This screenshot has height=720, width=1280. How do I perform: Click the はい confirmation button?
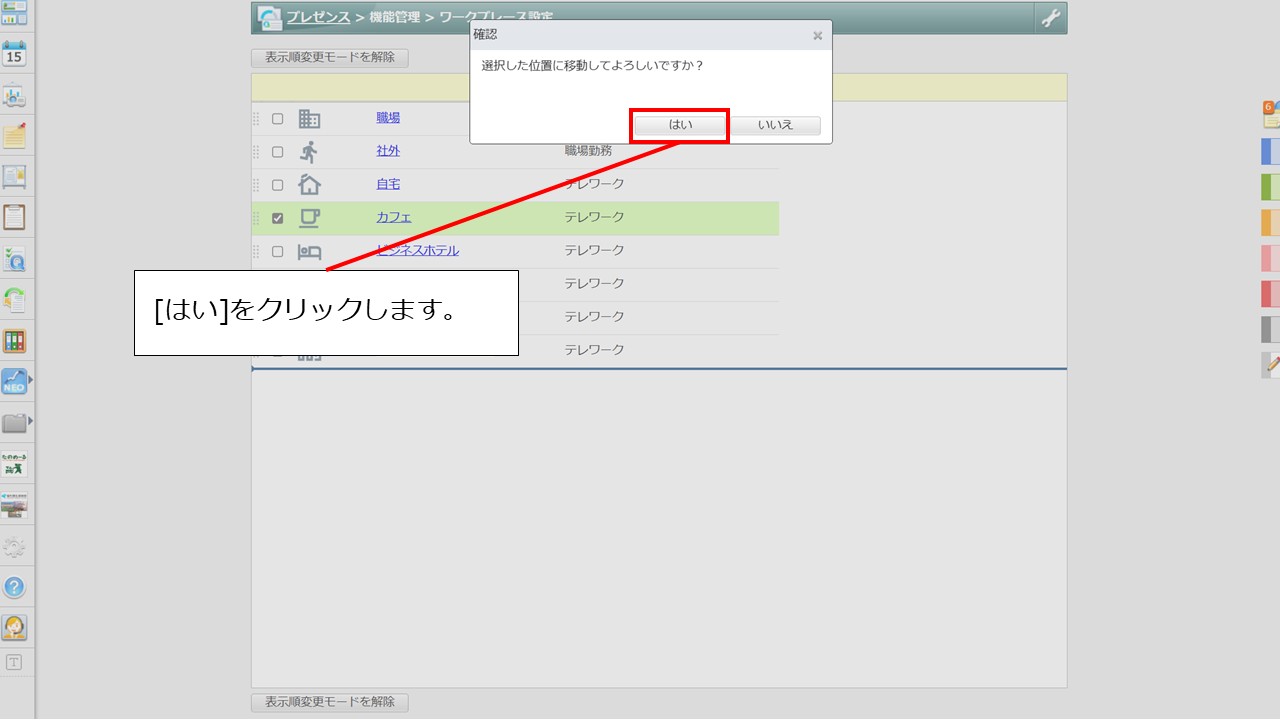pos(680,125)
